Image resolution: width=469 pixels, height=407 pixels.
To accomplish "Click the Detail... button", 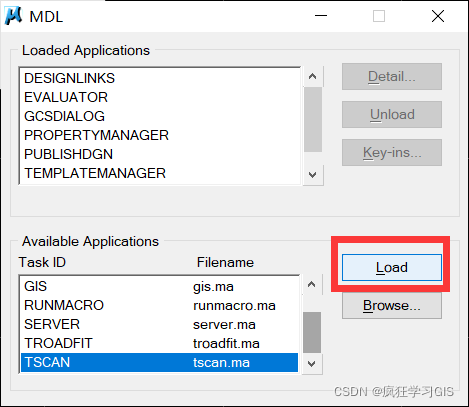I will [x=392, y=76].
